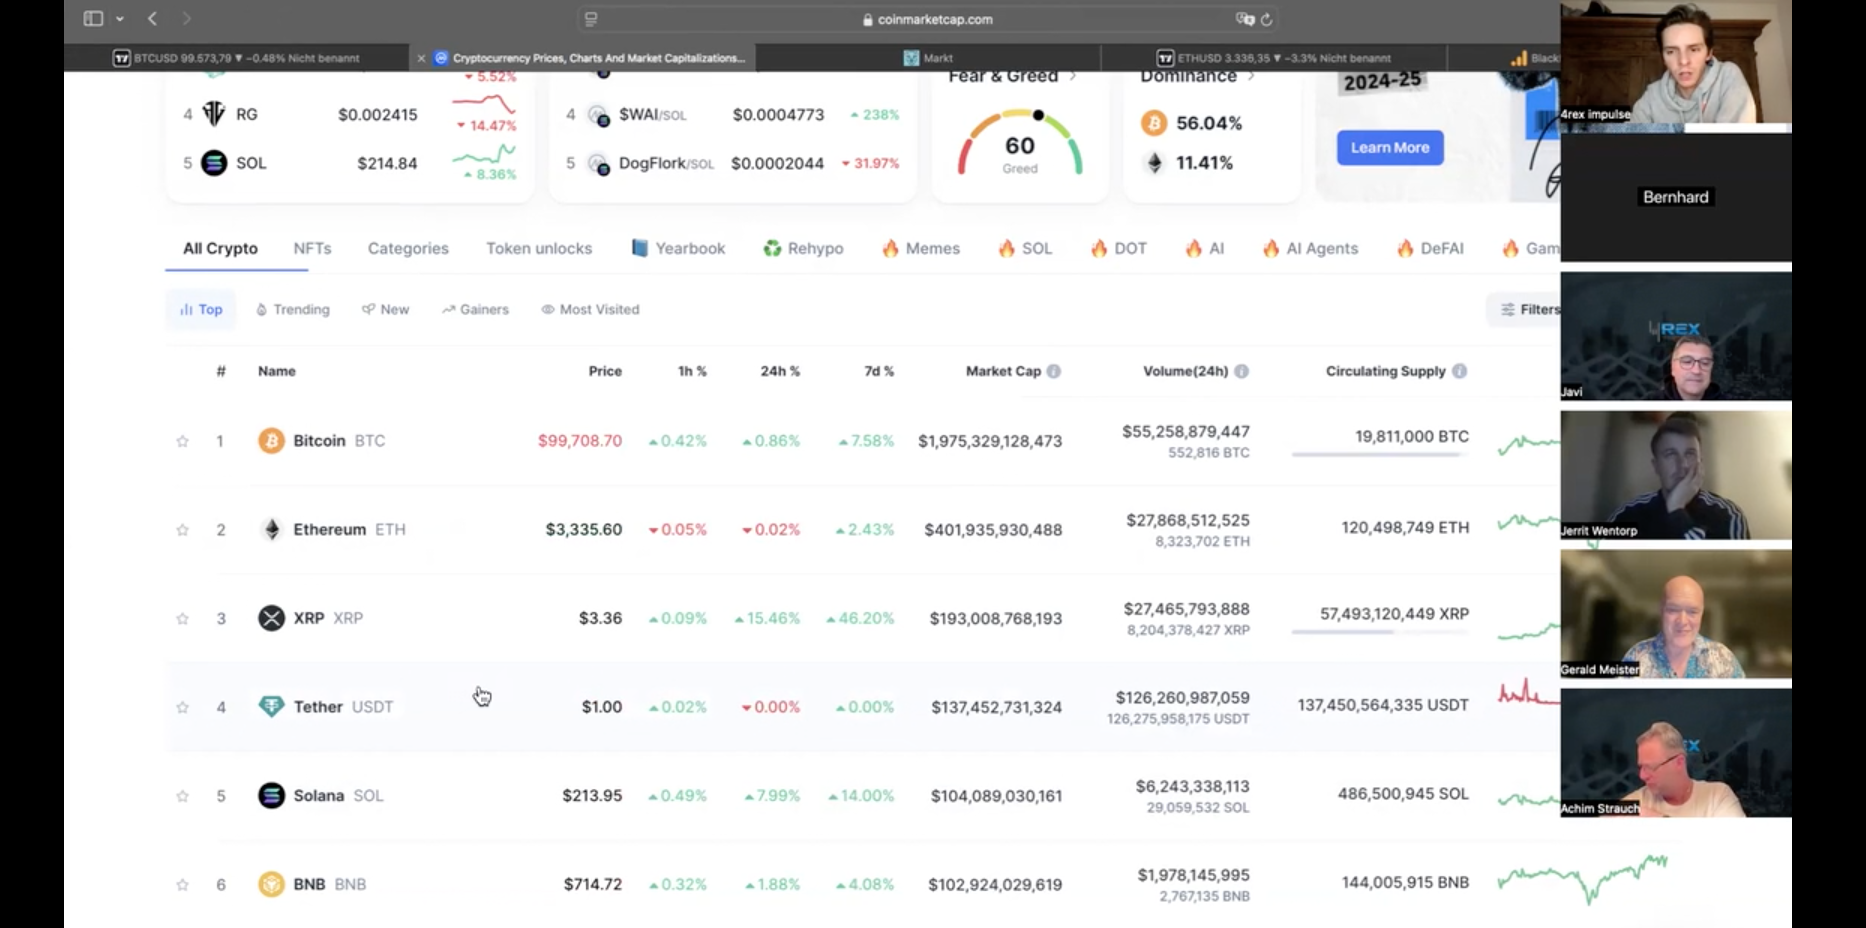1866x928 pixels.
Task: Open the Yearbook tab
Action: coord(678,248)
